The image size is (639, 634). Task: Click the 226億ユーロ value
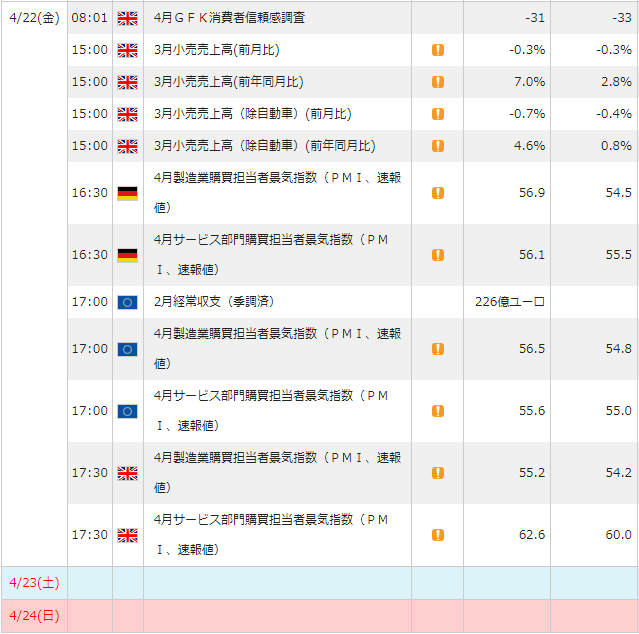(x=510, y=302)
